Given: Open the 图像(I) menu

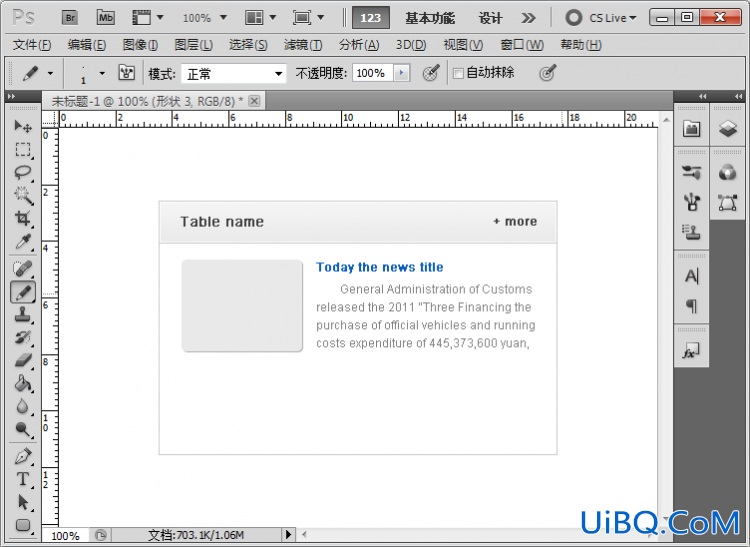Looking at the screenshot, I should [140, 45].
